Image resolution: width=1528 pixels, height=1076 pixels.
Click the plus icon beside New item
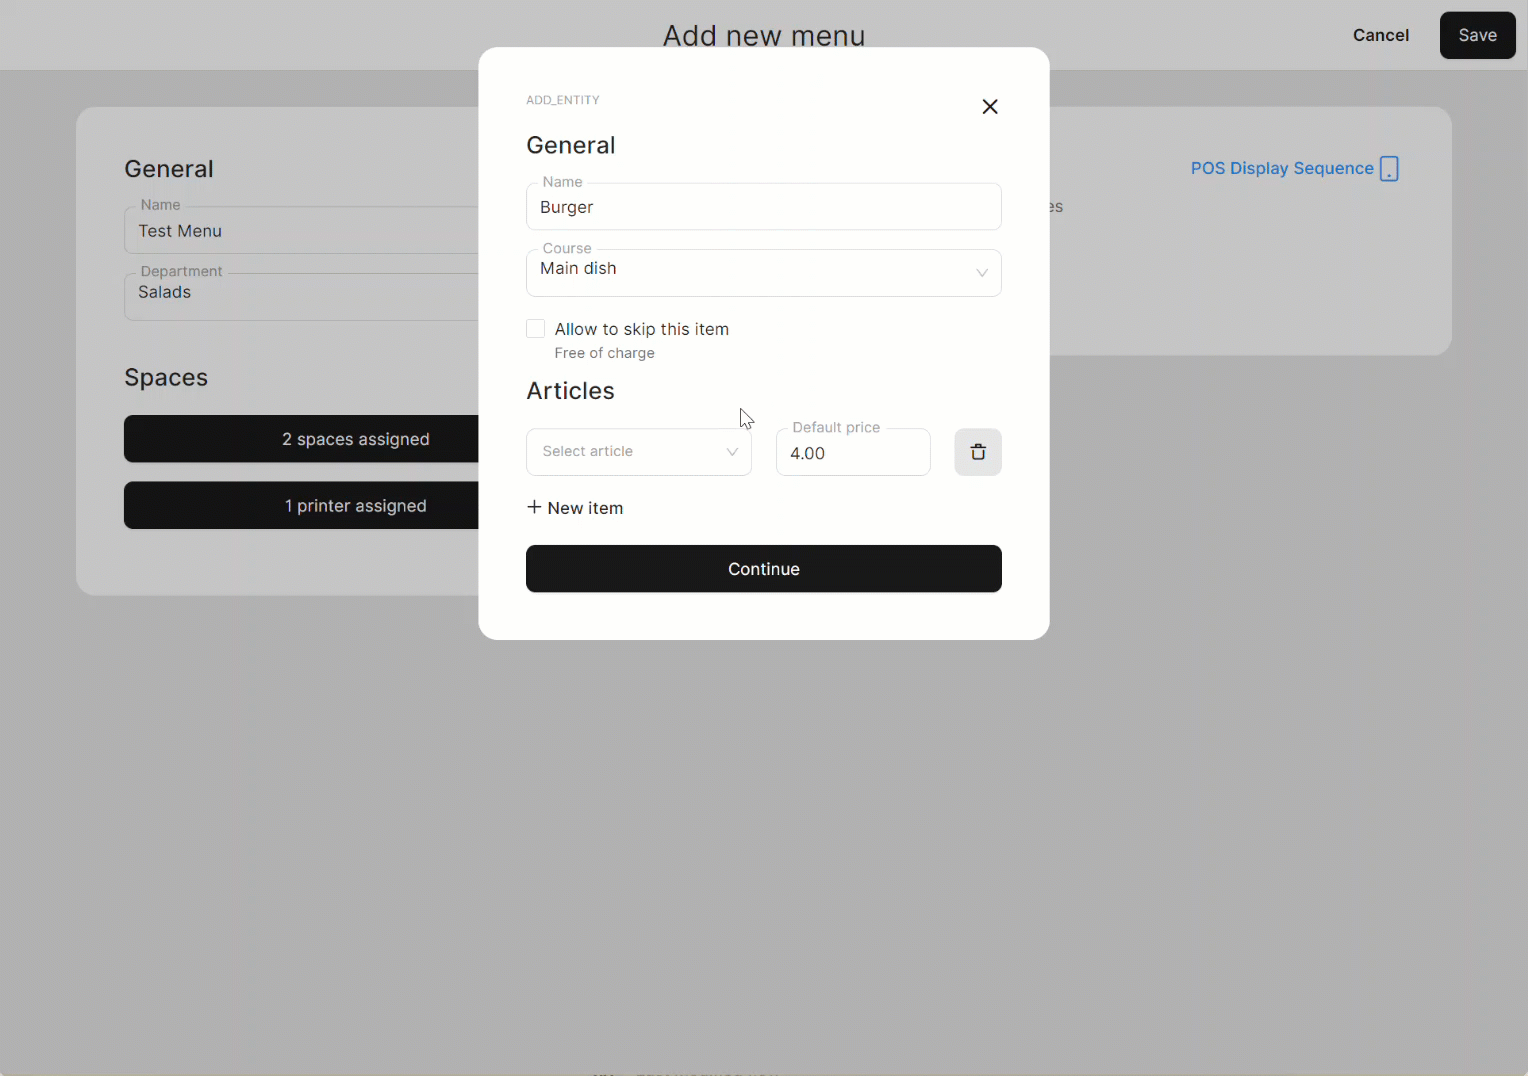(534, 507)
